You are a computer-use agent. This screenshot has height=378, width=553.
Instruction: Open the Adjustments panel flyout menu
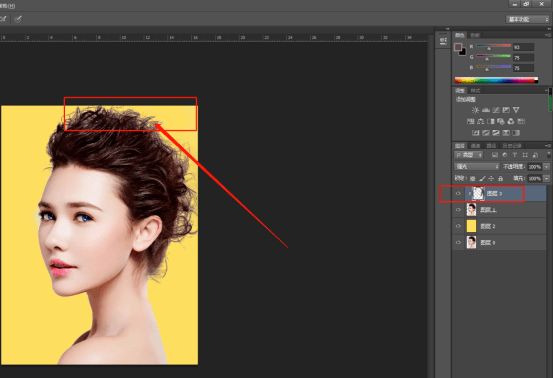point(547,90)
